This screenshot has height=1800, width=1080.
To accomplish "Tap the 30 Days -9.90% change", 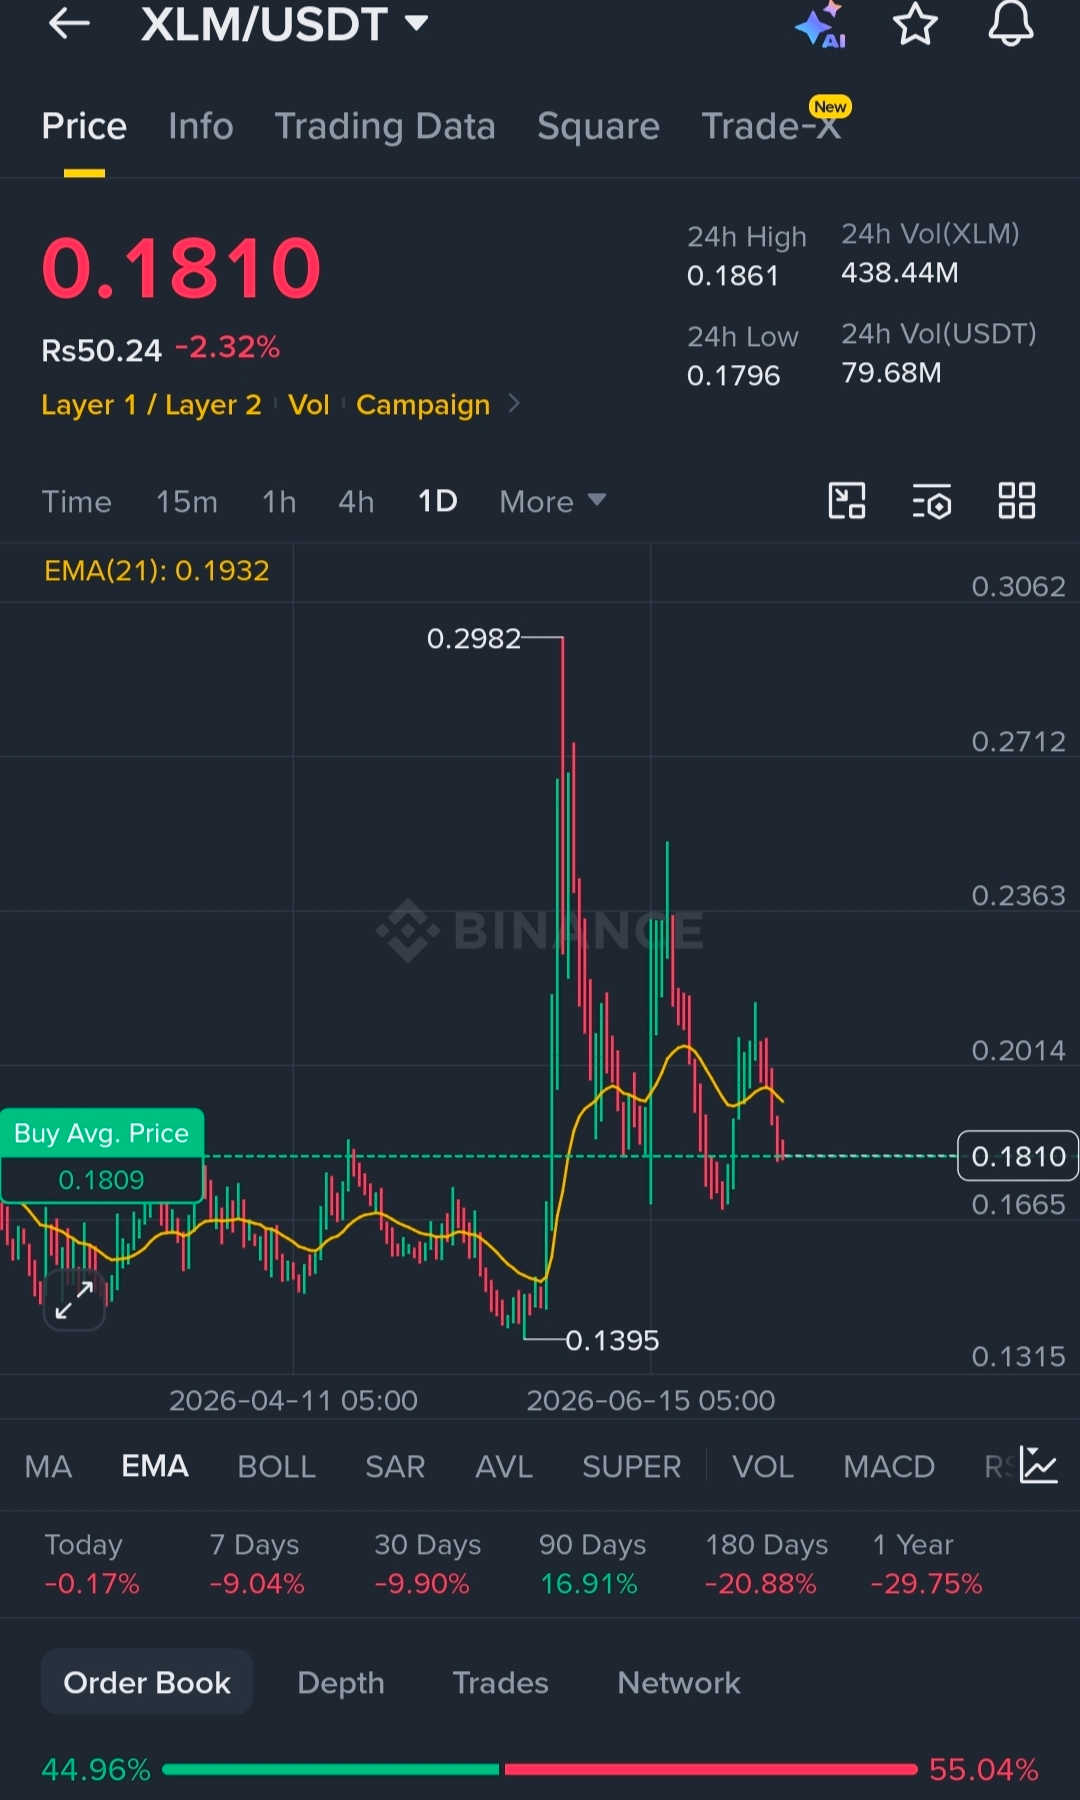I will click(x=427, y=1564).
